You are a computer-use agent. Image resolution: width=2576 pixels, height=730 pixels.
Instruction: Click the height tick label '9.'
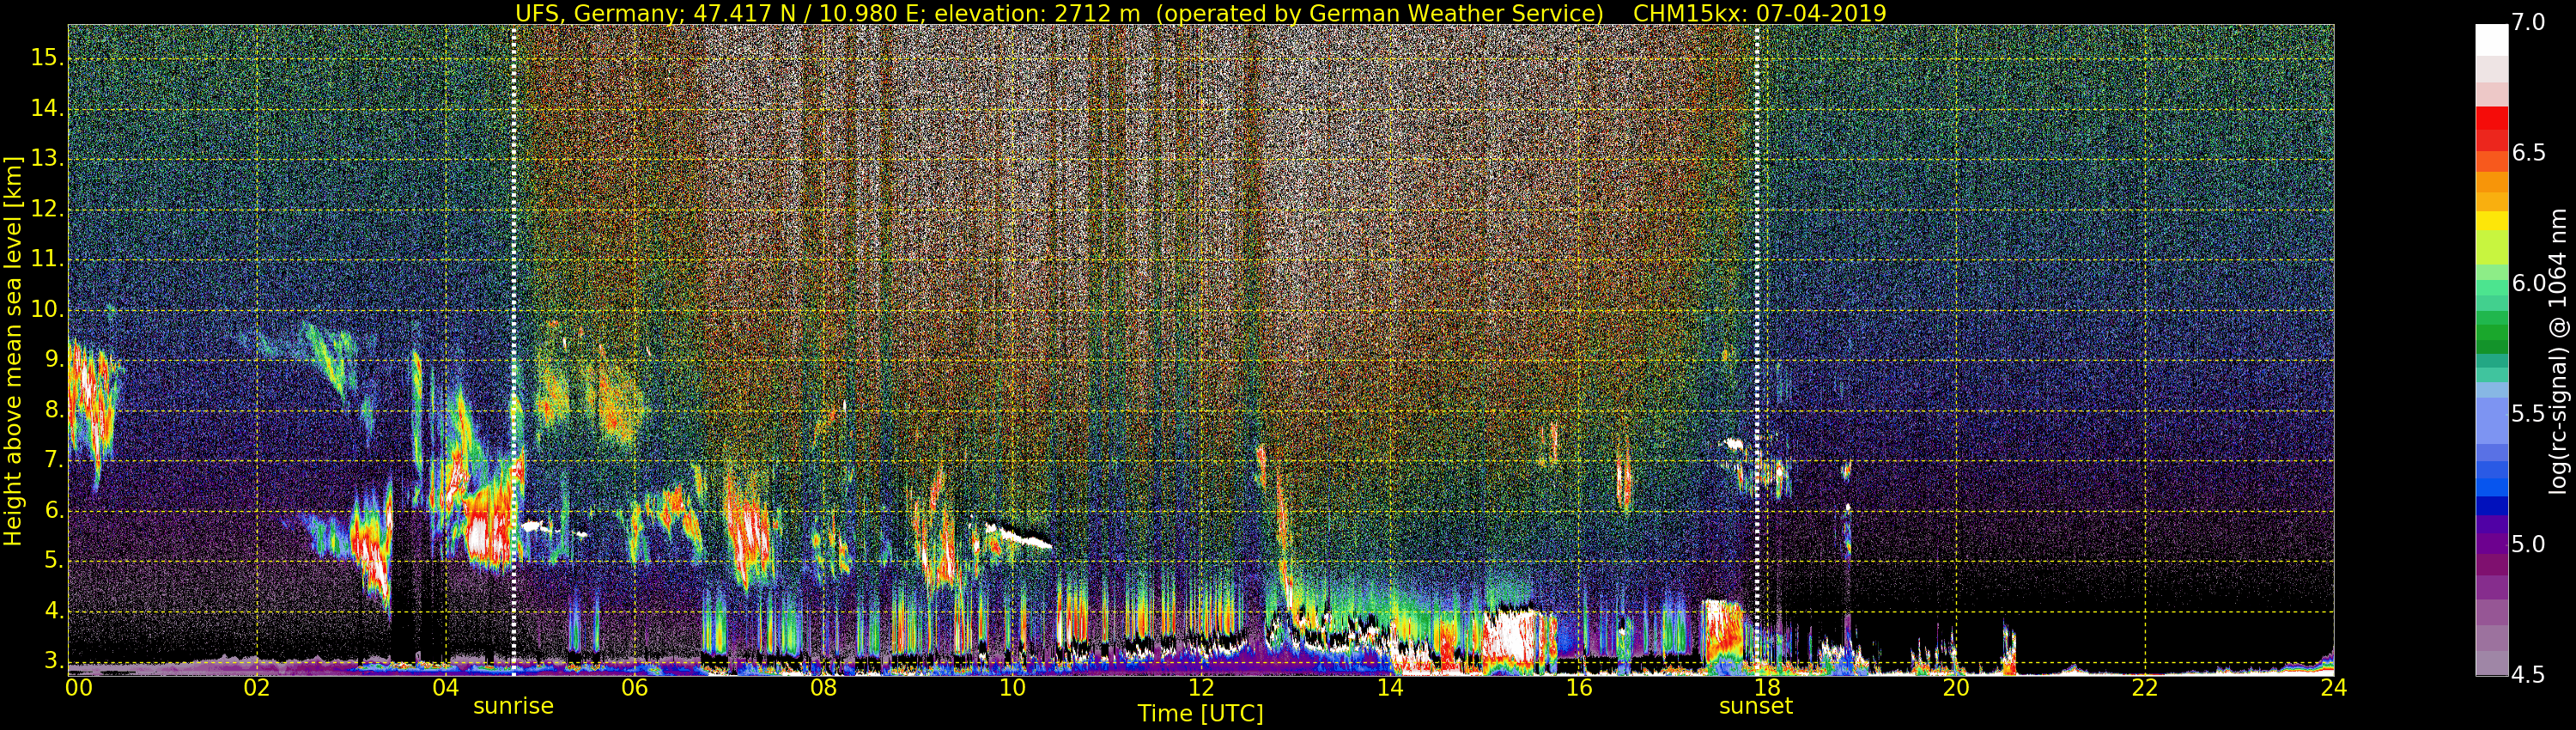(53, 360)
